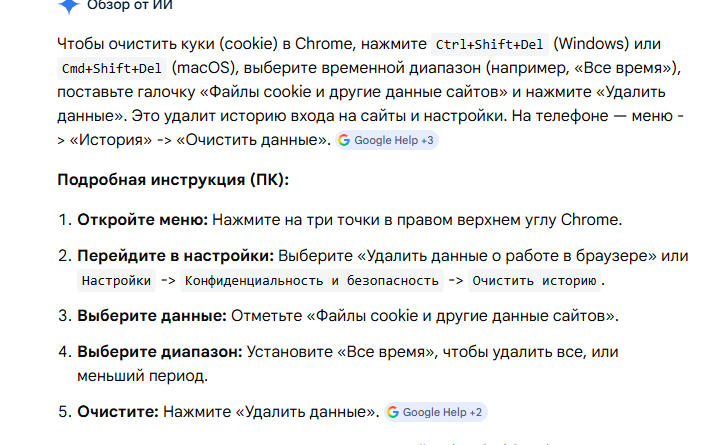Click the bold Выберите диапазон step label
The image size is (717, 445).
pyautogui.click(x=160, y=352)
